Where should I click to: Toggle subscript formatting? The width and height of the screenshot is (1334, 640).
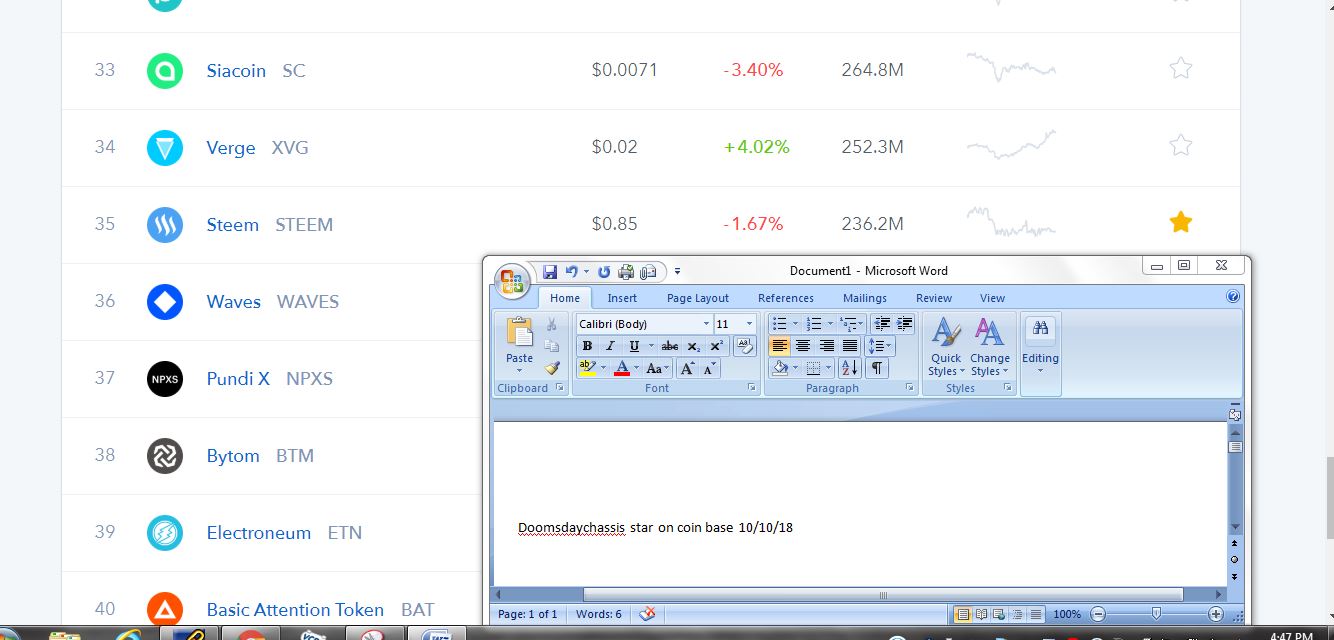tap(693, 346)
